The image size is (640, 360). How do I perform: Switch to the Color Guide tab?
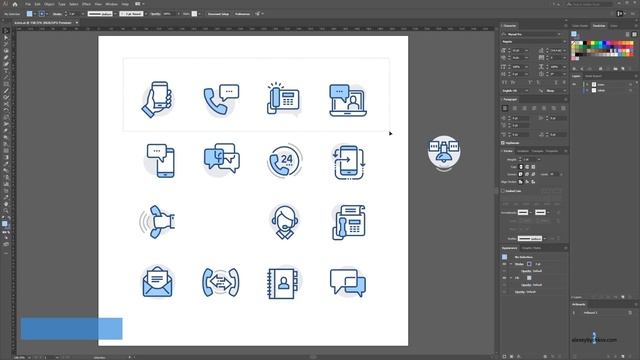coord(580,26)
